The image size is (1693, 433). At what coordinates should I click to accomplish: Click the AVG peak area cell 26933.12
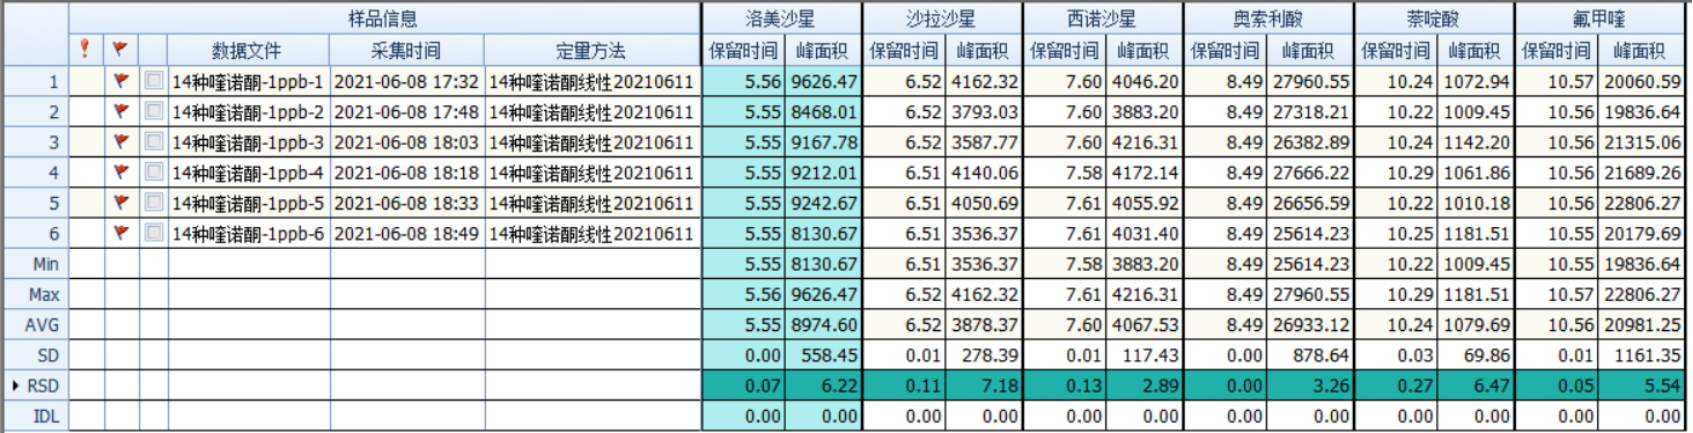(x=1310, y=325)
